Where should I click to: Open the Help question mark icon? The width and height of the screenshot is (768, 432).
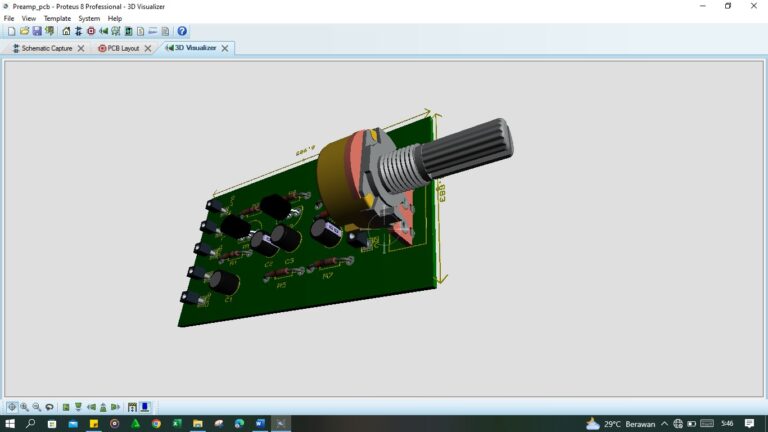point(182,31)
